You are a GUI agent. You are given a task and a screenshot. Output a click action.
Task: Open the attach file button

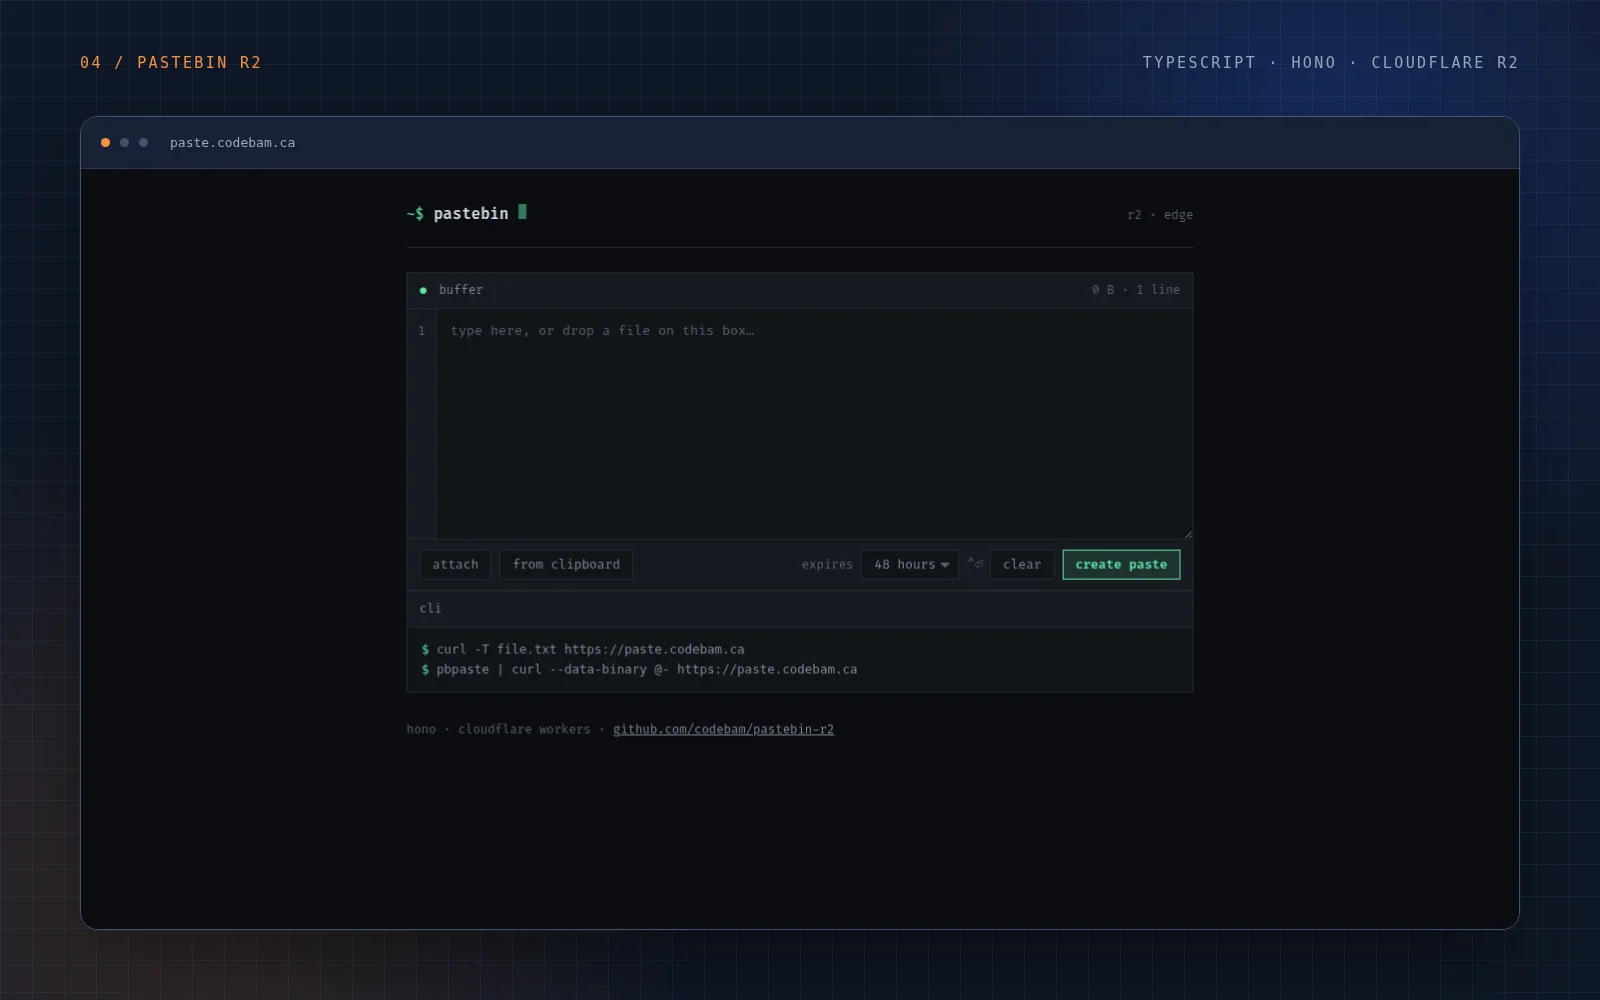click(x=455, y=565)
